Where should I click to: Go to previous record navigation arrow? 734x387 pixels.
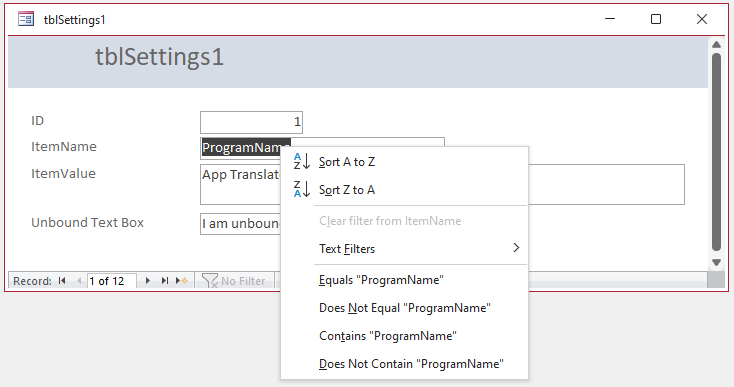(x=79, y=281)
